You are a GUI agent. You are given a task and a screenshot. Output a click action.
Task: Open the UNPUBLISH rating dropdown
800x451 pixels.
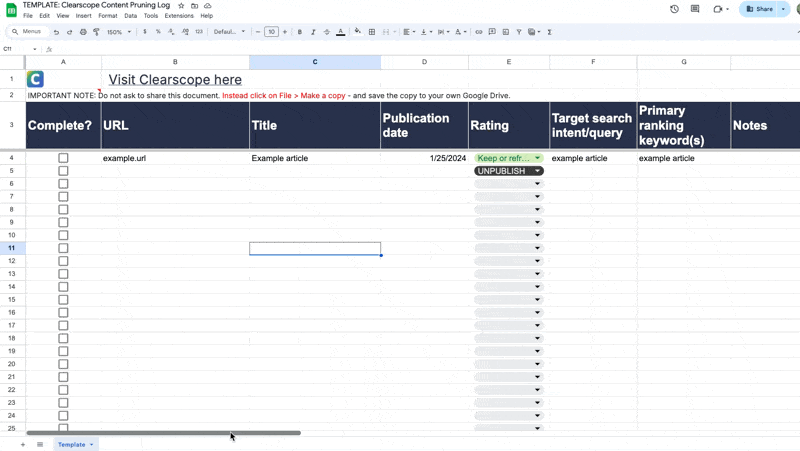[509, 171]
